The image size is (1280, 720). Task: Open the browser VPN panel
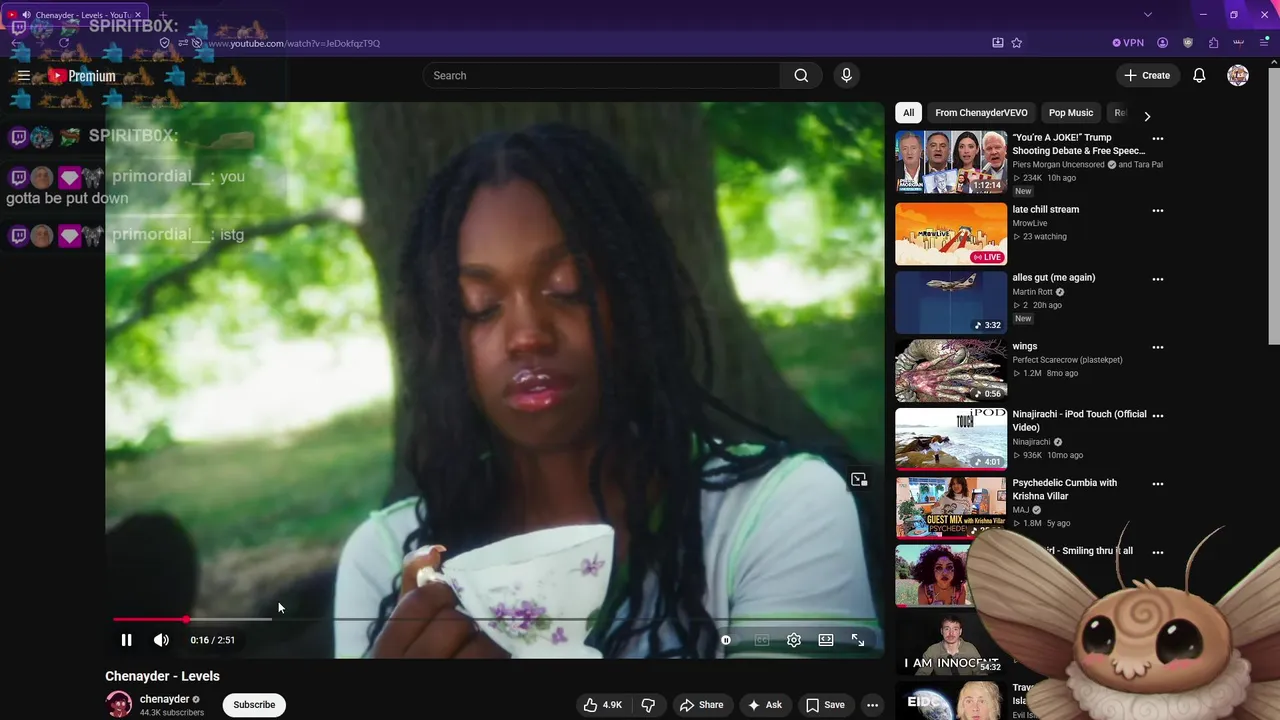[x=1128, y=43]
